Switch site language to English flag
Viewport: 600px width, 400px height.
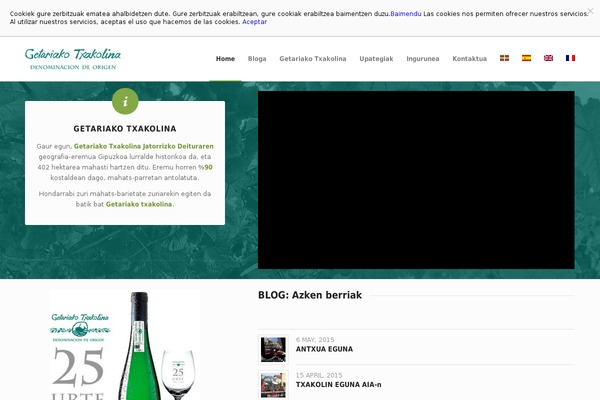(x=548, y=58)
